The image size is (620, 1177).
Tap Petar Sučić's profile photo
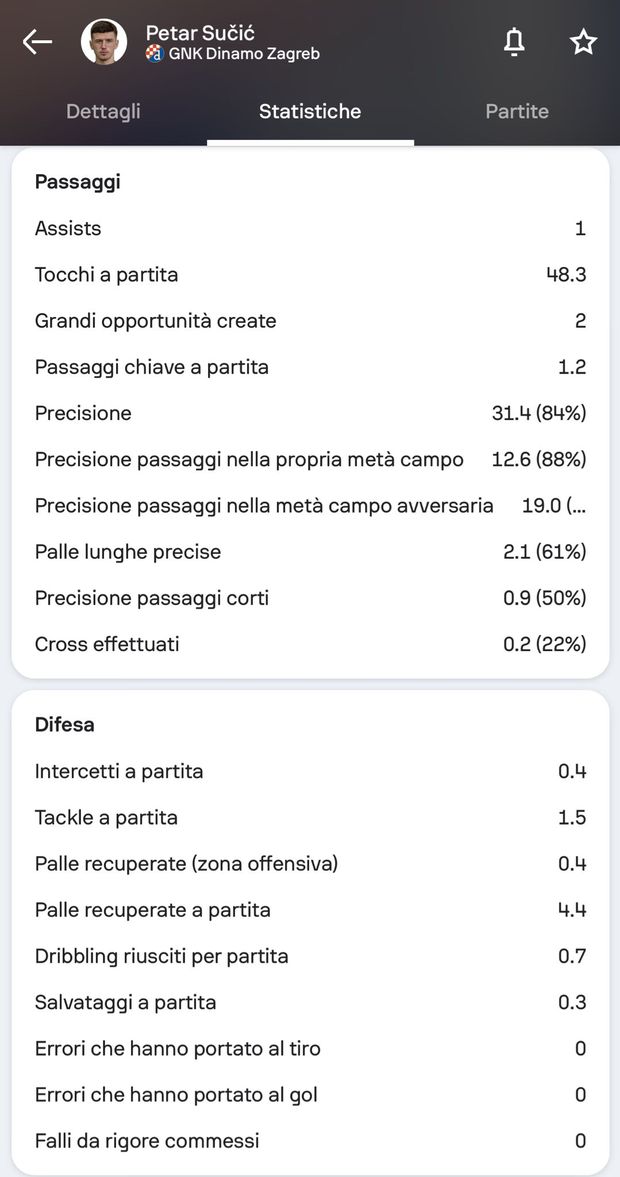click(104, 42)
